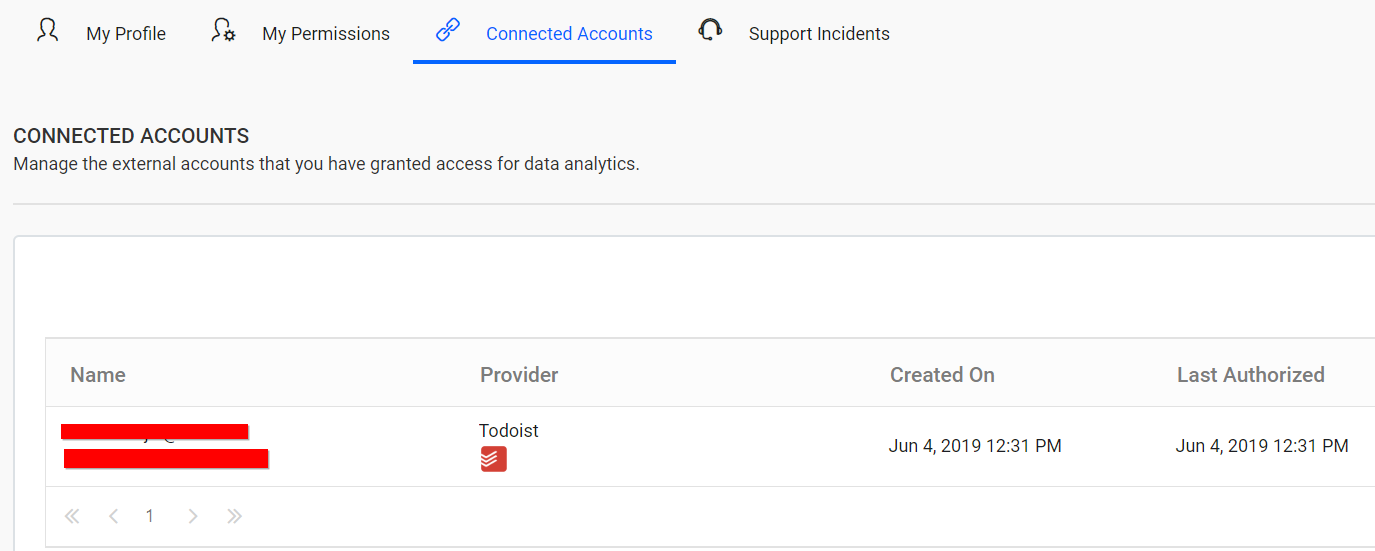Click the Created On date Jun 4, 2019
The image size is (1375, 551).
point(975,446)
